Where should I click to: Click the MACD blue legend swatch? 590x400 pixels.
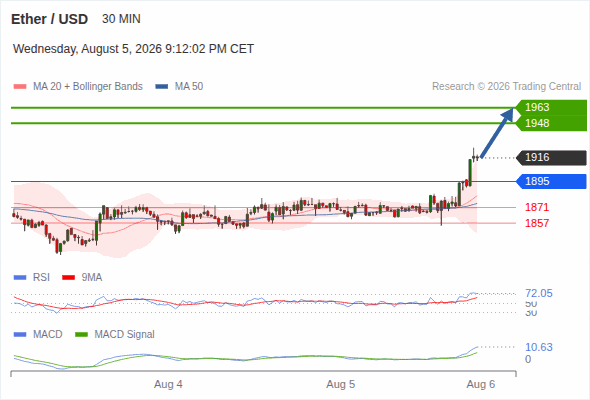(x=20, y=335)
